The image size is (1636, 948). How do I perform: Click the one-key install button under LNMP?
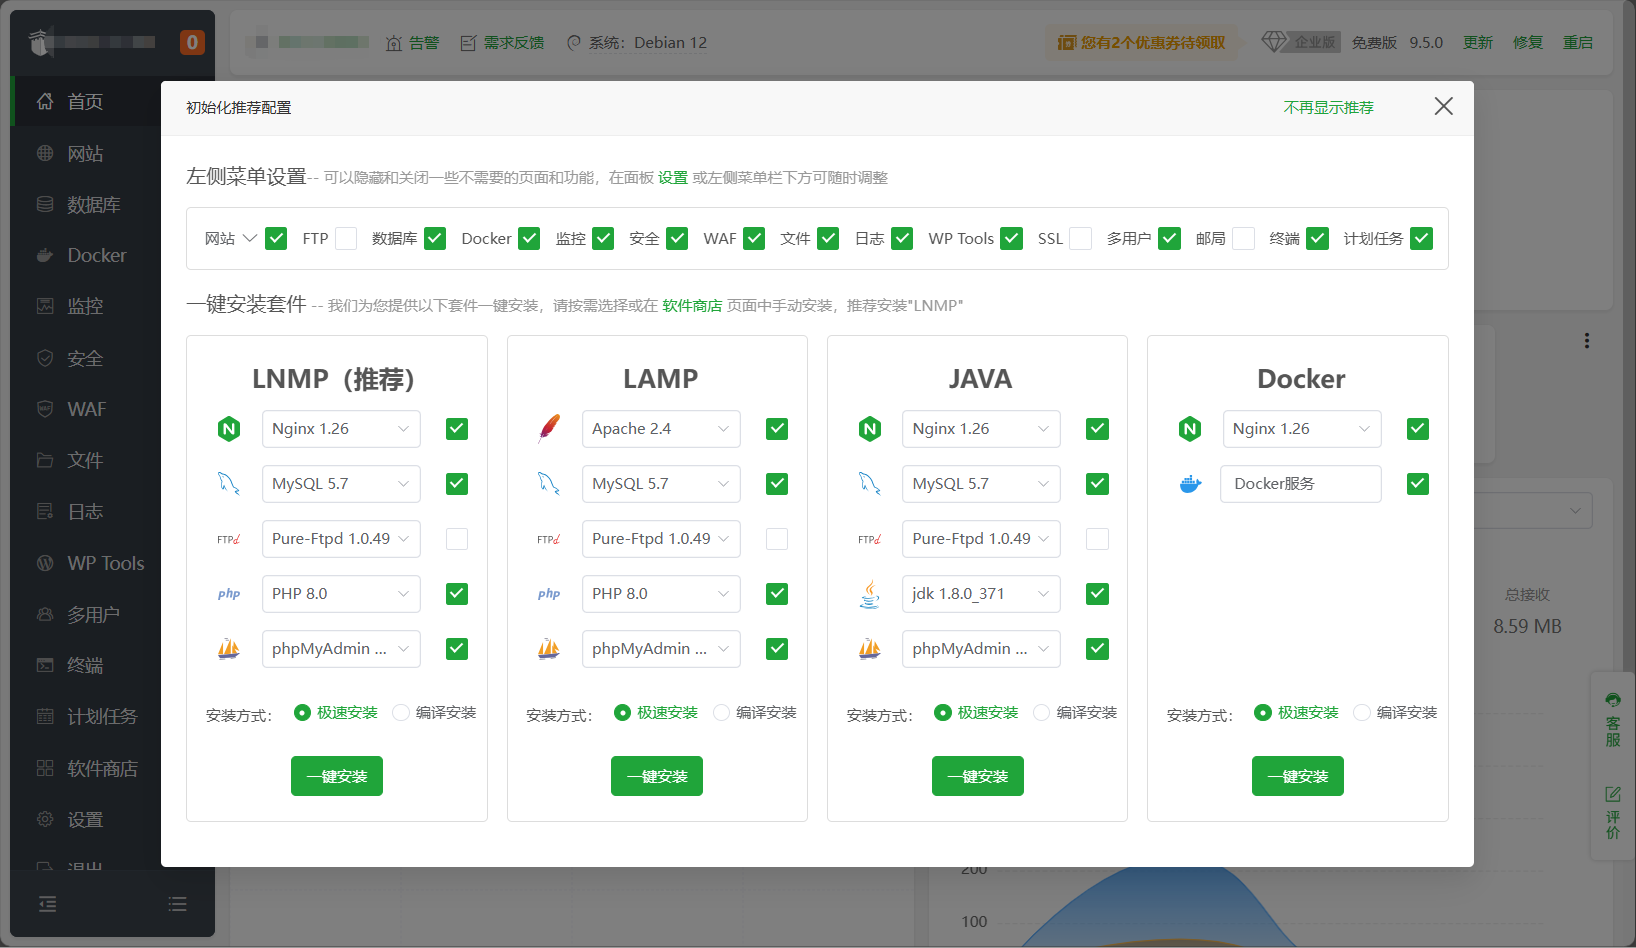pos(337,776)
